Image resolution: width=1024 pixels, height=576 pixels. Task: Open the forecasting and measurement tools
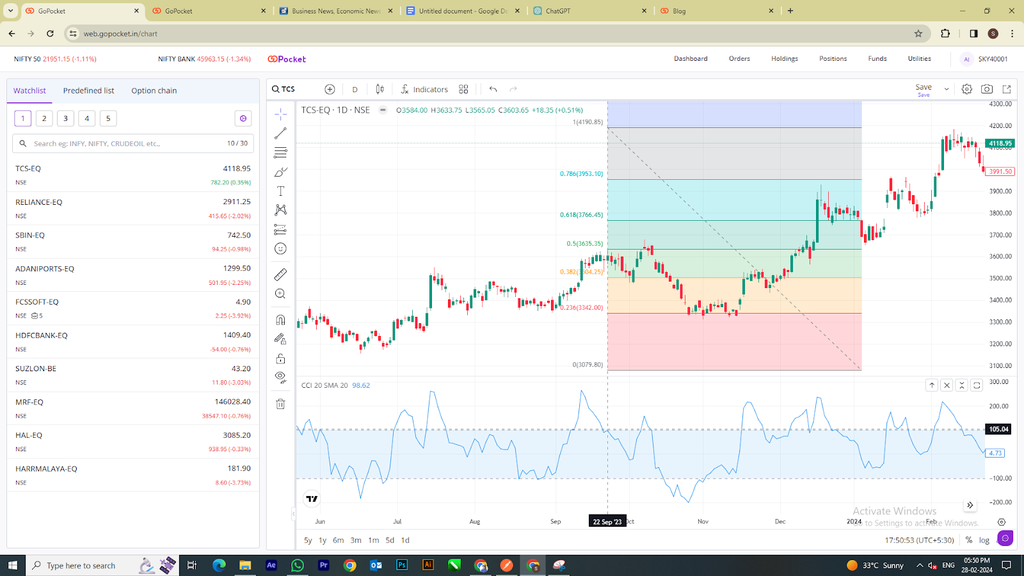(280, 230)
